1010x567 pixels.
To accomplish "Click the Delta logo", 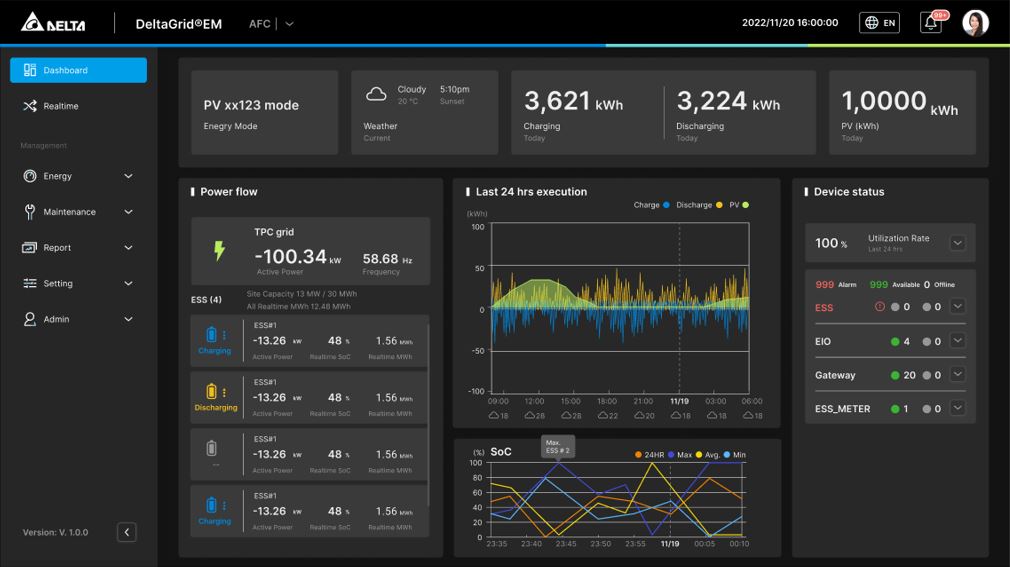I will (53, 23).
